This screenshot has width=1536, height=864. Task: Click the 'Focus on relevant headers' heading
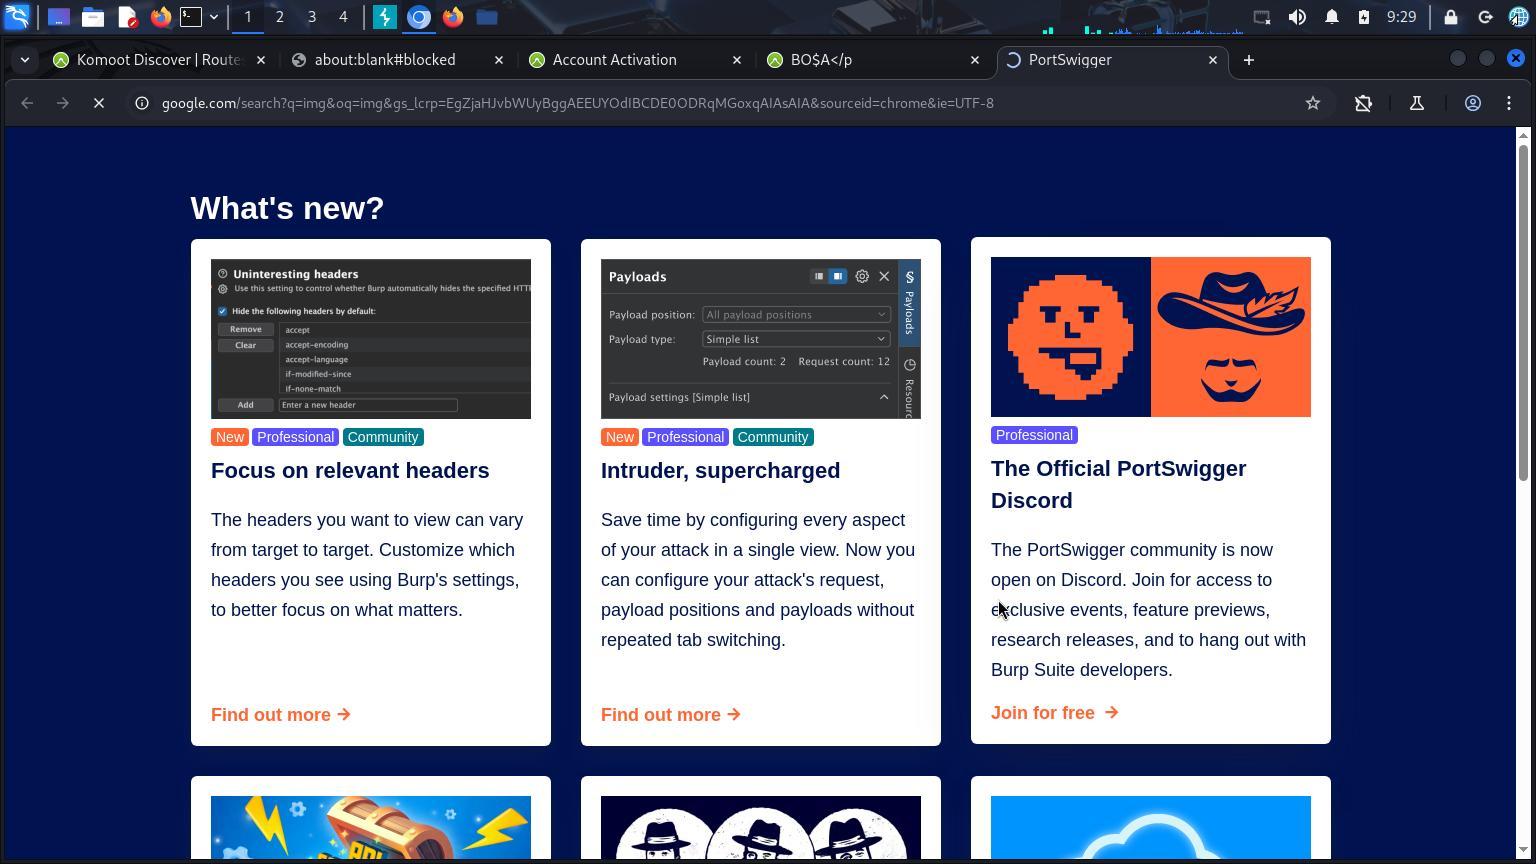[350, 470]
